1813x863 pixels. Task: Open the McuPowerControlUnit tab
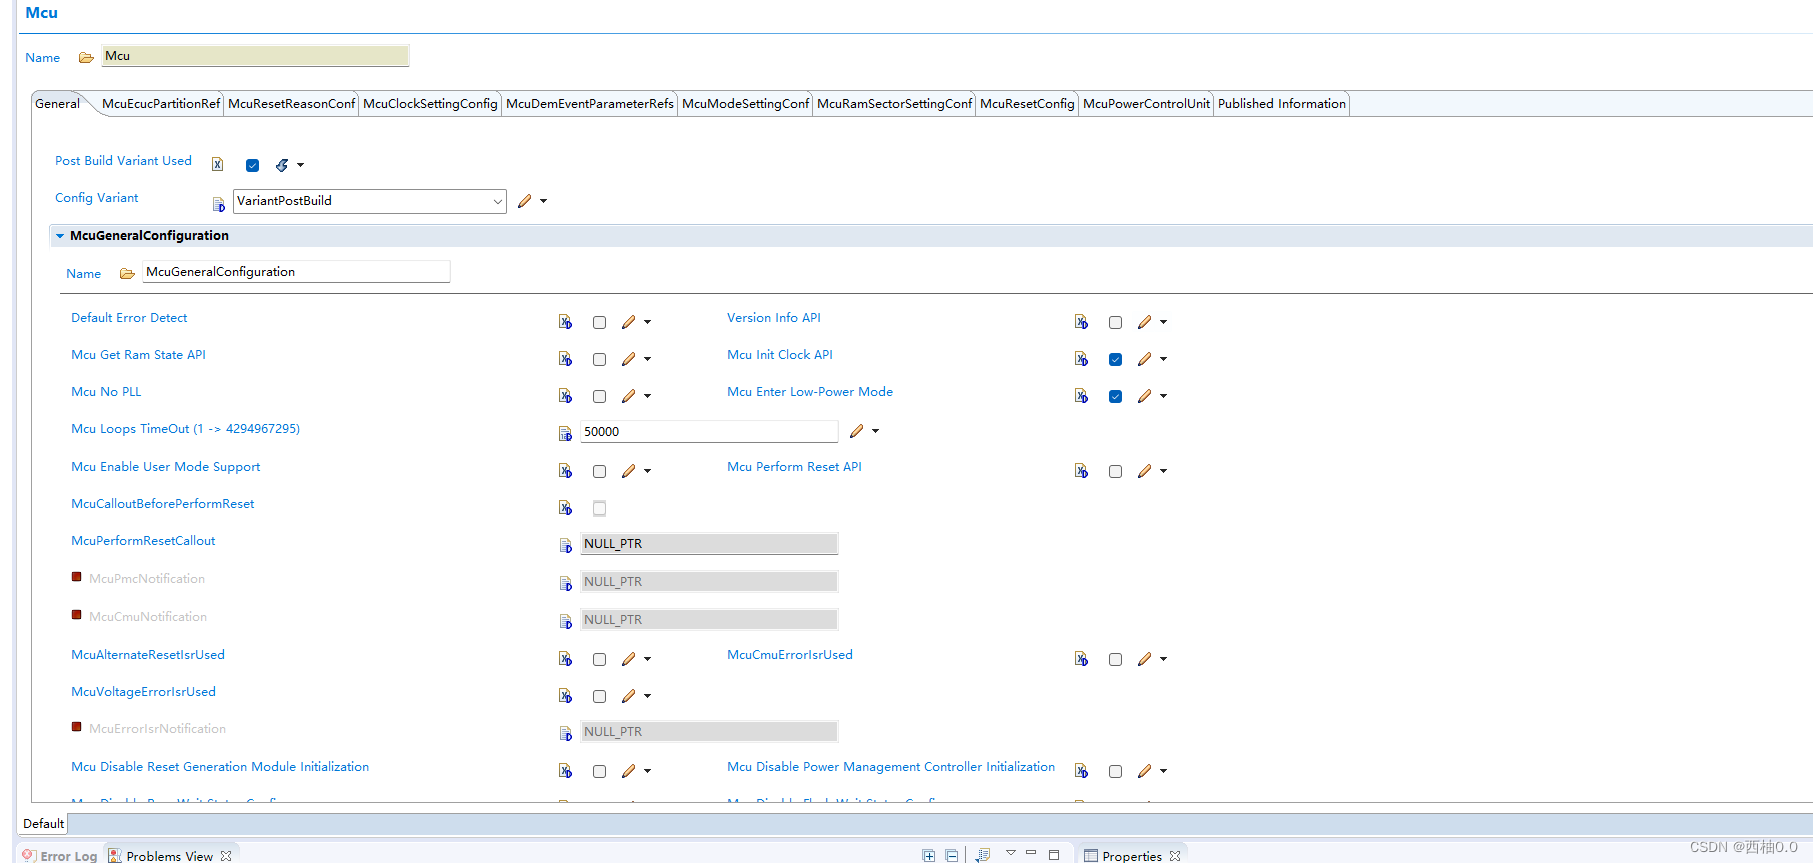1146,104
